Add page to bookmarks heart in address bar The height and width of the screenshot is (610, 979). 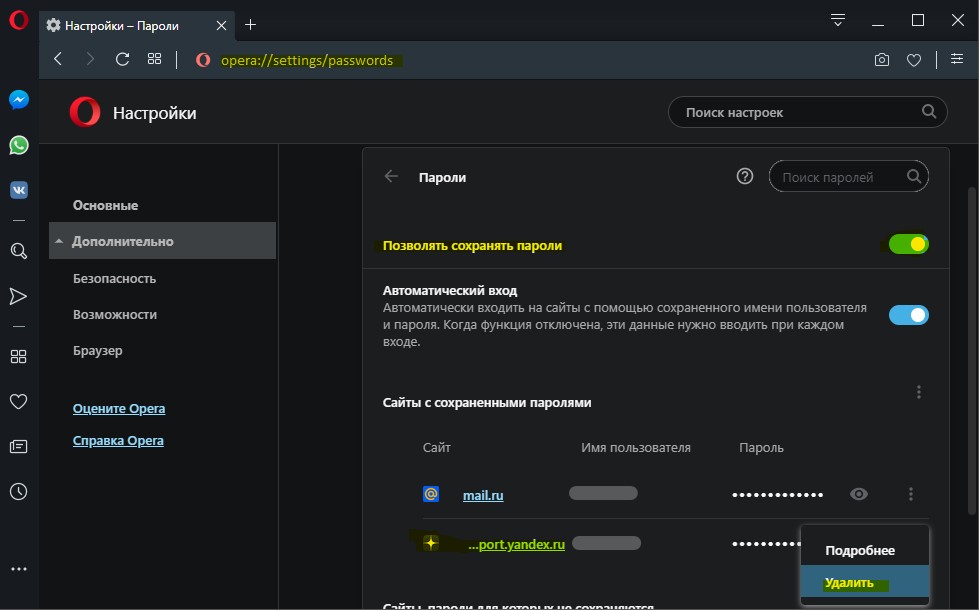(x=914, y=60)
